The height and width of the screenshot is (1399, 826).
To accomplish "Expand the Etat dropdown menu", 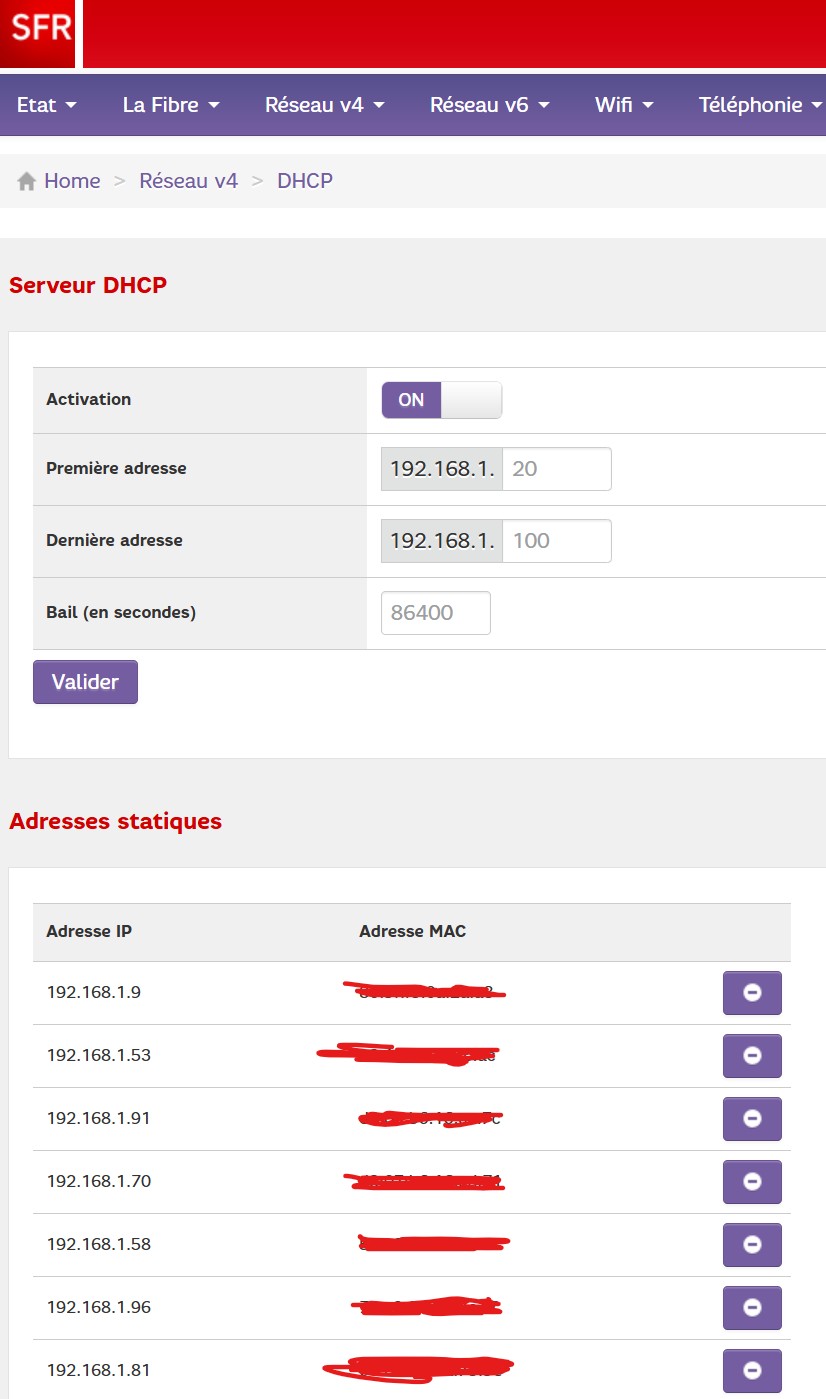I will pyautogui.click(x=47, y=104).
